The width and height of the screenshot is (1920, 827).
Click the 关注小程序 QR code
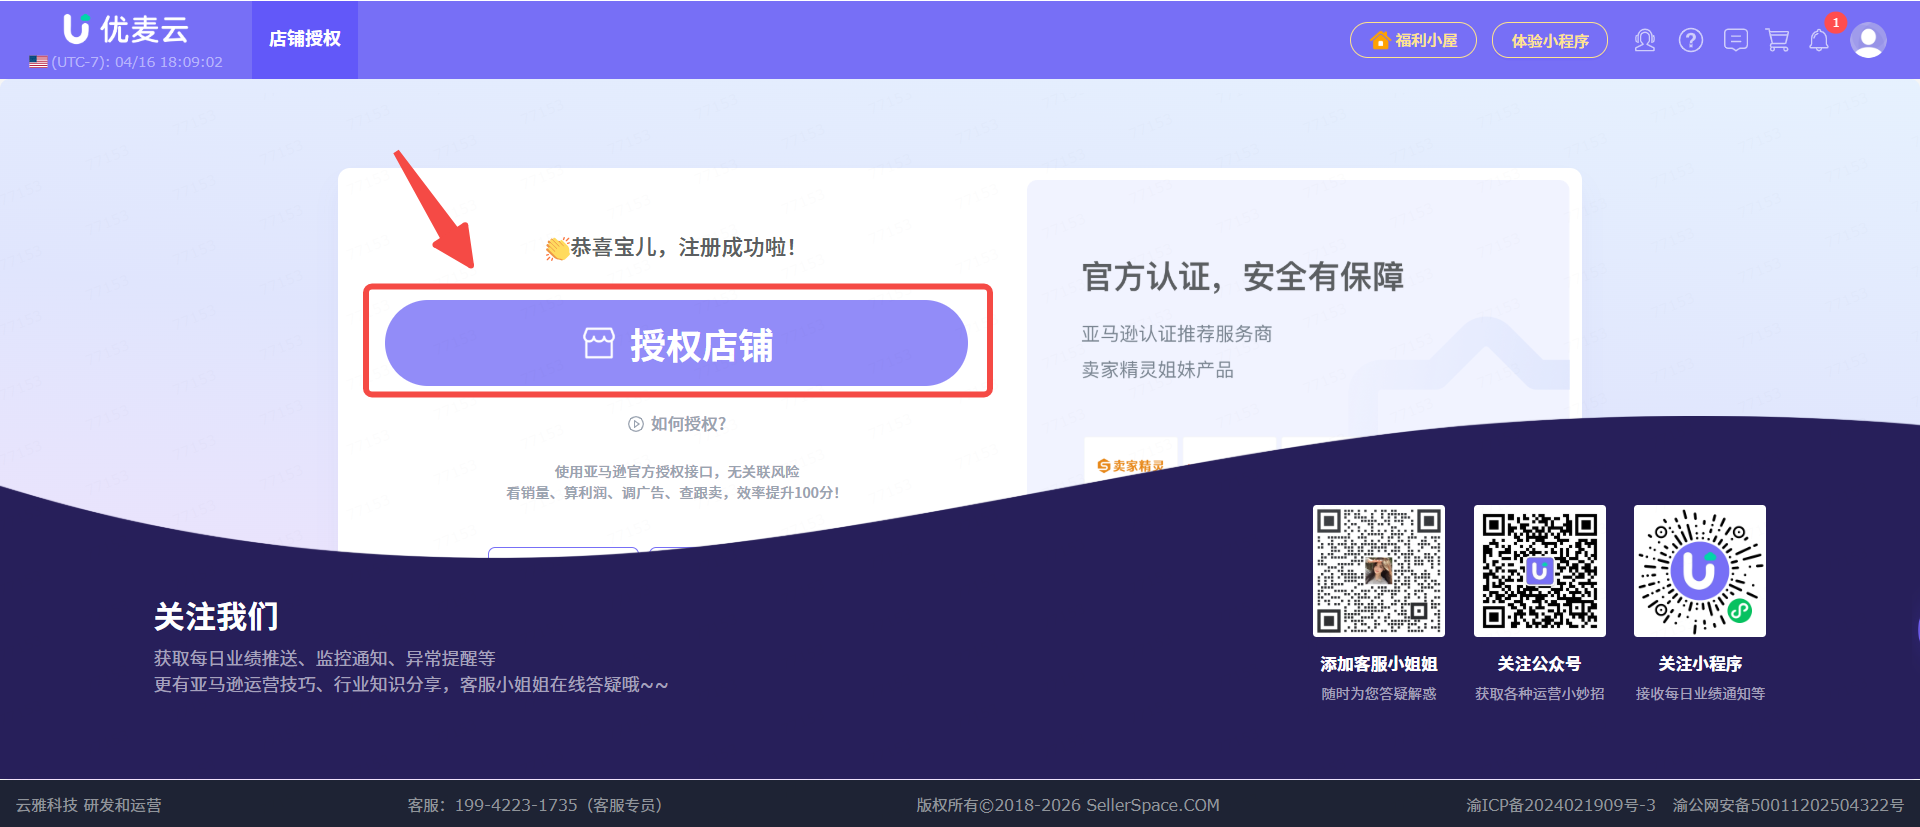pyautogui.click(x=1700, y=571)
